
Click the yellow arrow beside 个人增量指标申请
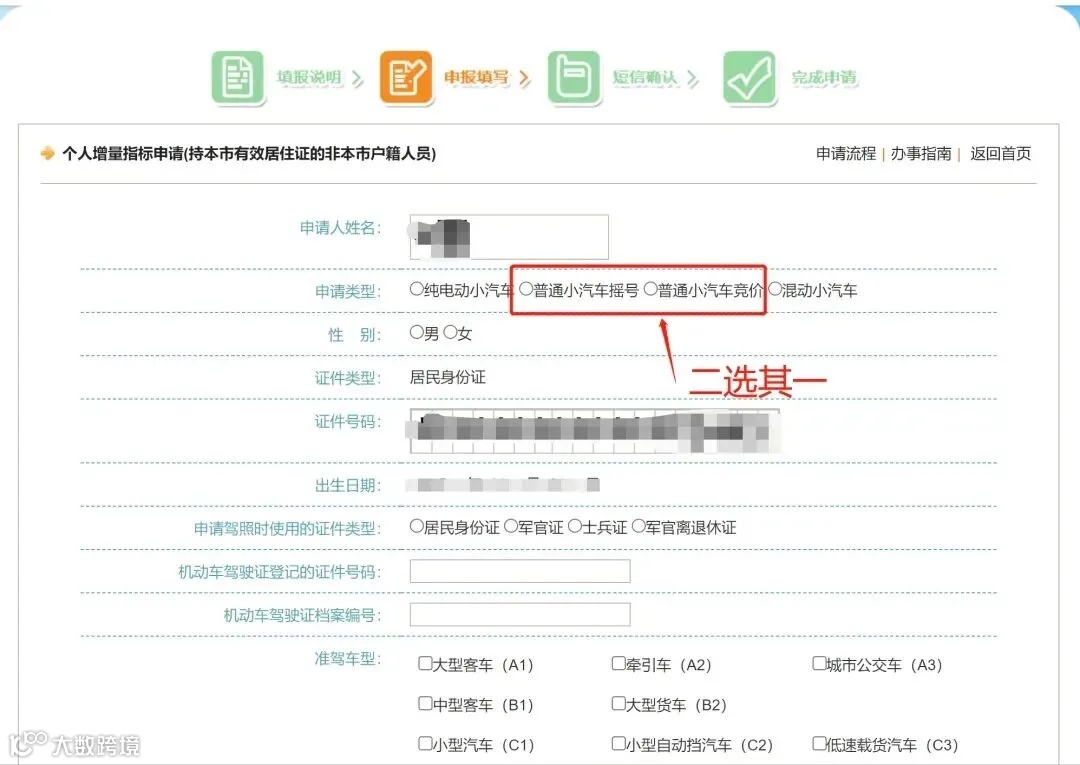[43, 153]
